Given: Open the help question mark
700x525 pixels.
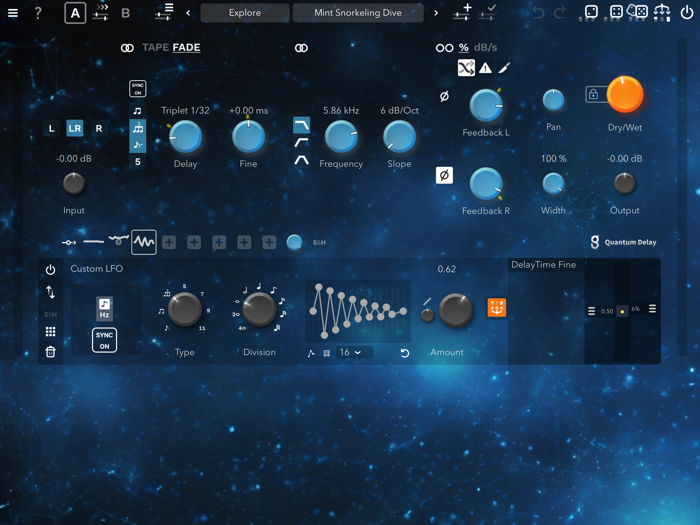Looking at the screenshot, I should pos(38,13).
